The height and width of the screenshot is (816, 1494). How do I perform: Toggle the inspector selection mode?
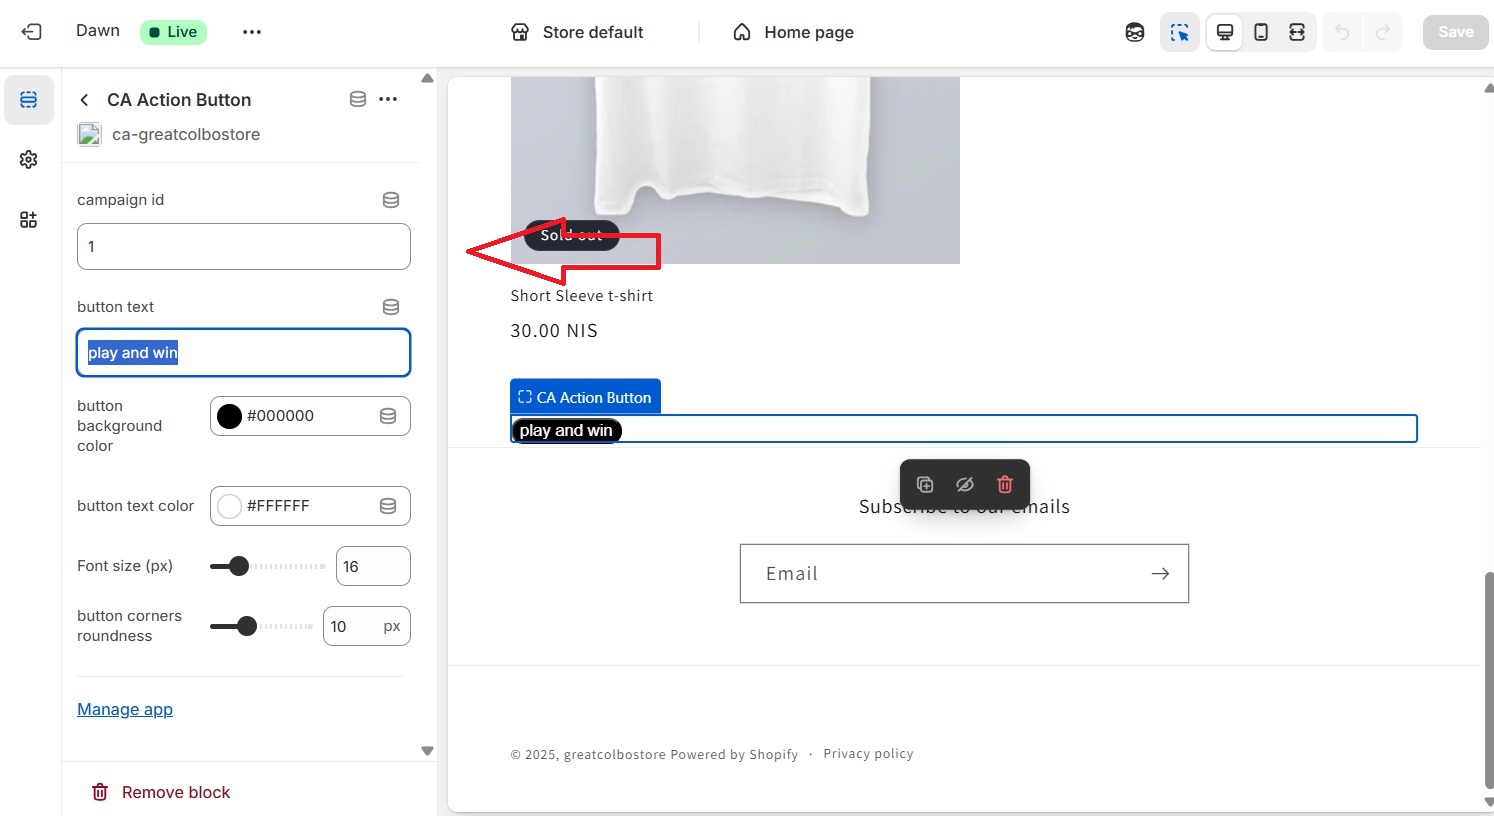1180,32
